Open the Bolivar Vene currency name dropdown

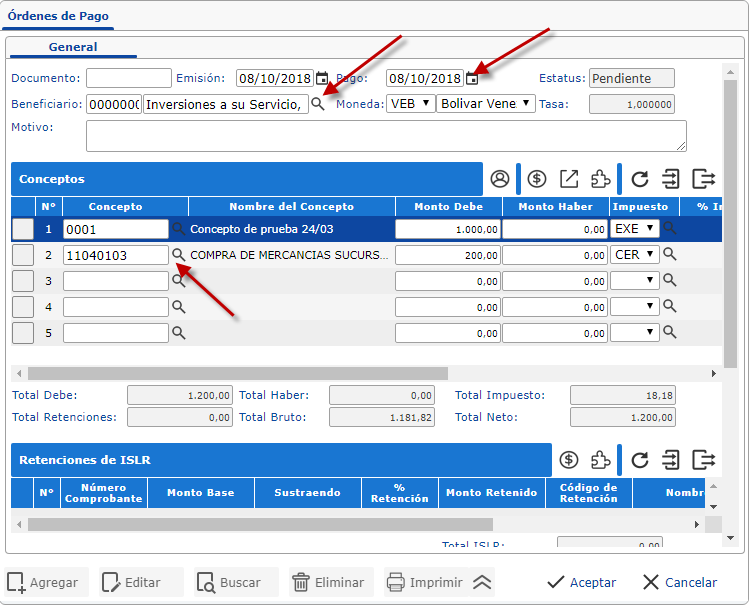pos(486,104)
